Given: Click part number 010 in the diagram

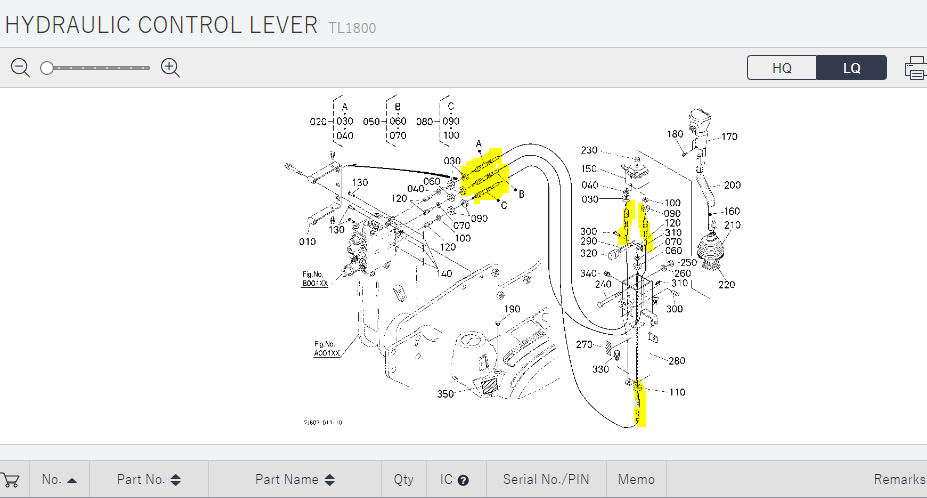Looking at the screenshot, I should coord(307,242).
